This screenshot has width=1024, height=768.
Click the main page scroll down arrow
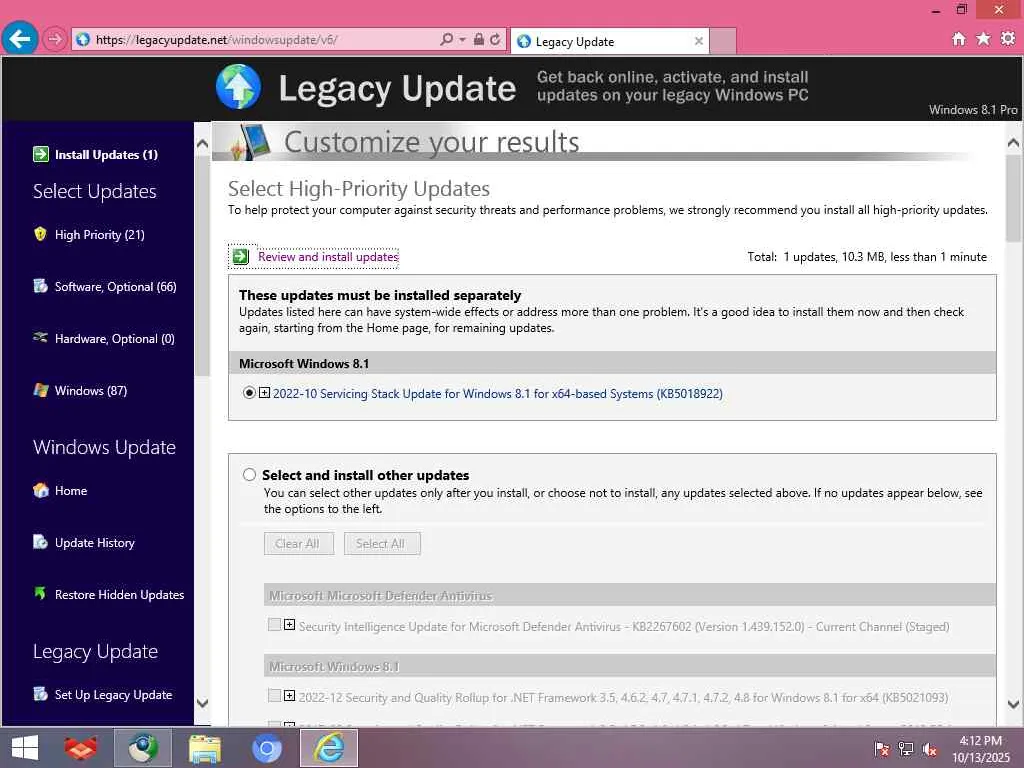[1013, 704]
